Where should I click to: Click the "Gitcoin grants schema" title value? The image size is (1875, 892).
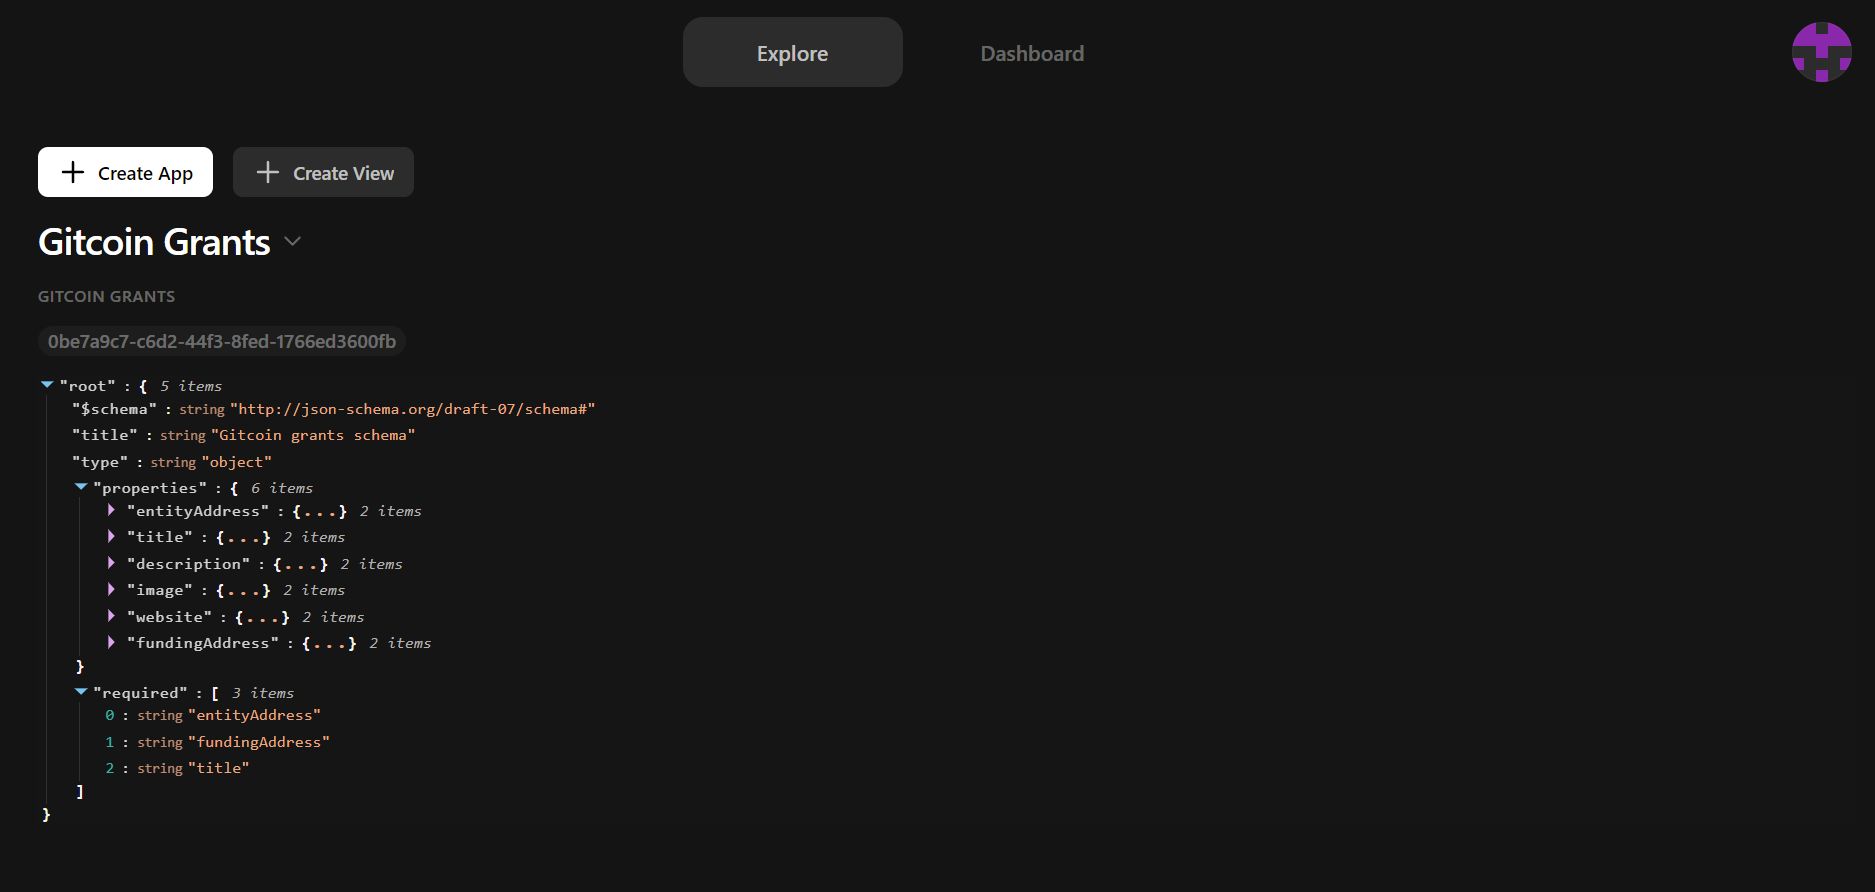[x=313, y=435]
